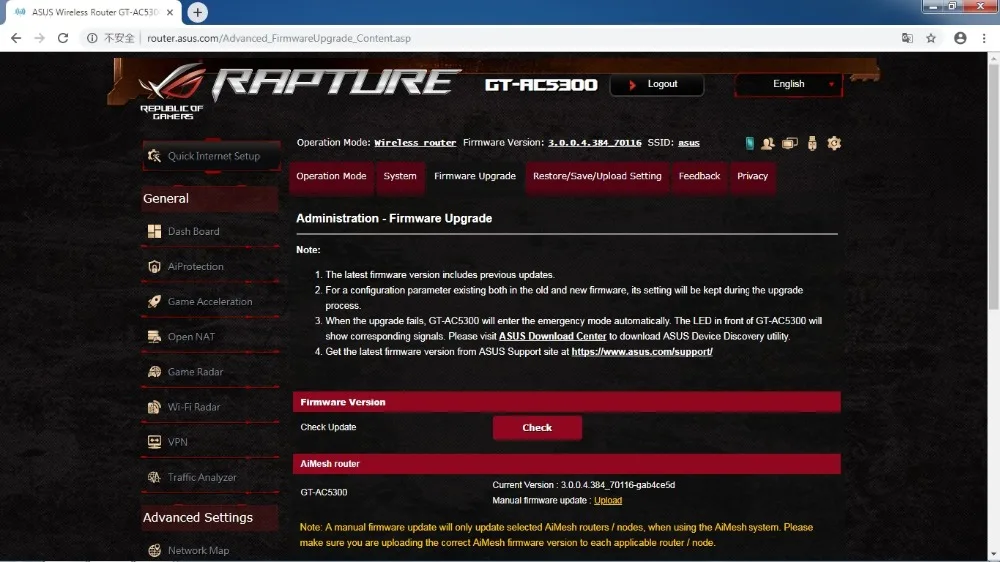Image resolution: width=1000 pixels, height=562 pixels.
Task: Click the firmware version 3.0.0.4.384_70116 link
Action: [594, 143]
